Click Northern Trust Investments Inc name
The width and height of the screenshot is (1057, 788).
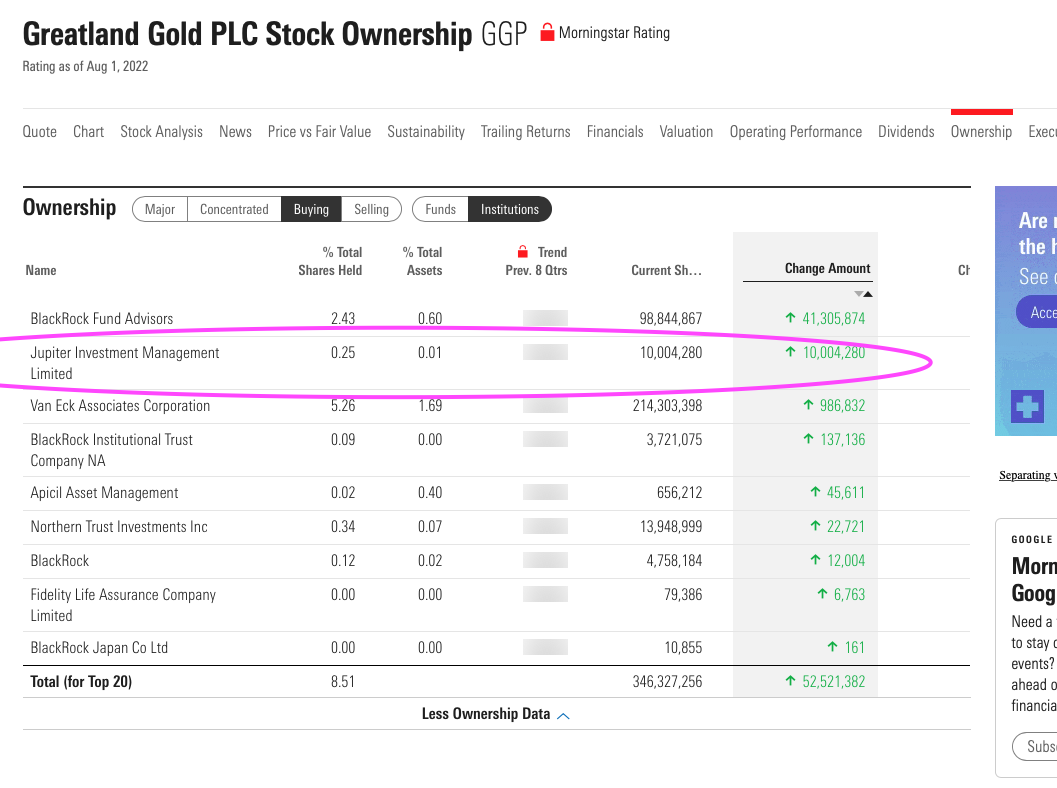119,526
